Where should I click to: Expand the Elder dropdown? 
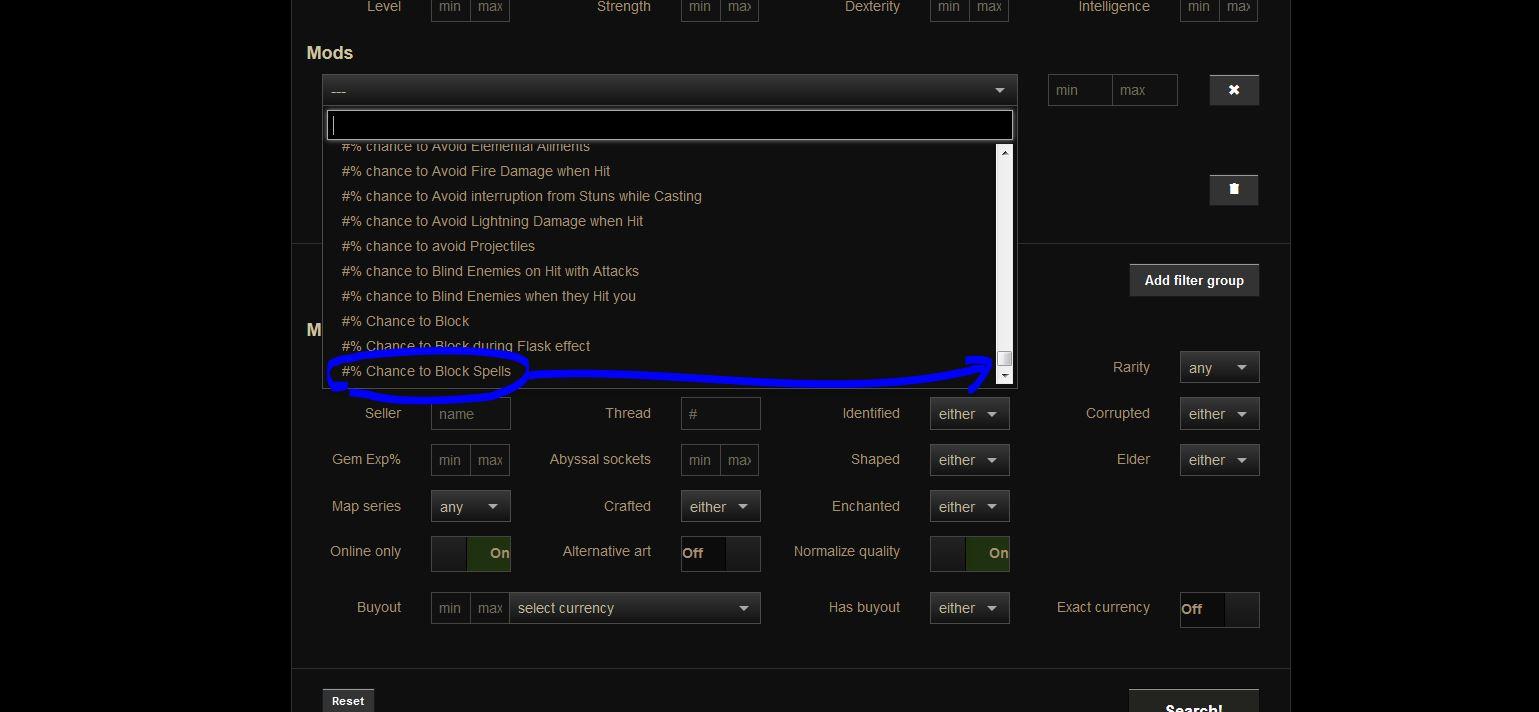tap(1218, 459)
